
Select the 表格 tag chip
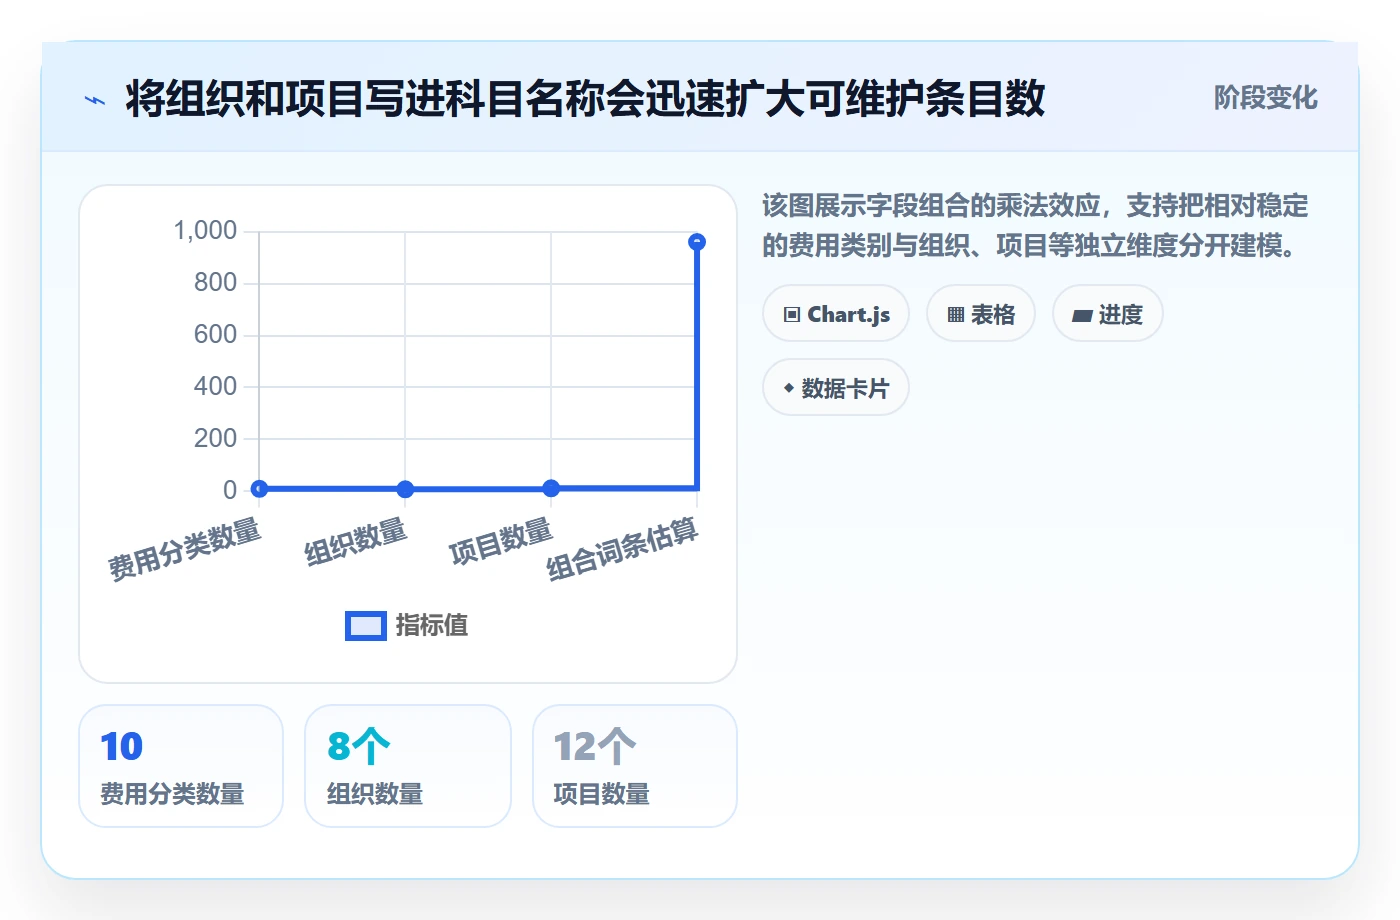click(x=981, y=314)
